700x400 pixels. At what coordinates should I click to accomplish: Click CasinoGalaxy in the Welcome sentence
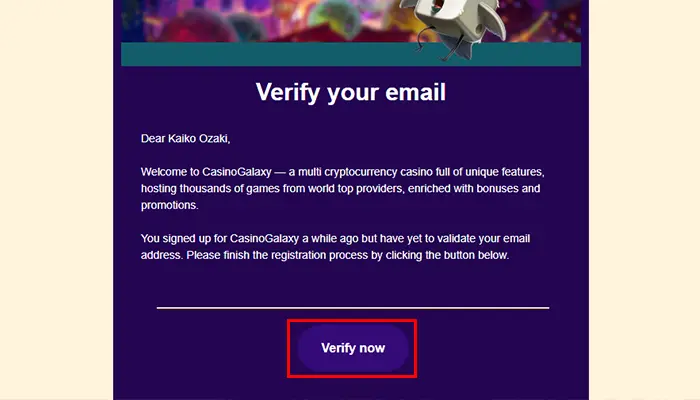[x=237, y=172]
